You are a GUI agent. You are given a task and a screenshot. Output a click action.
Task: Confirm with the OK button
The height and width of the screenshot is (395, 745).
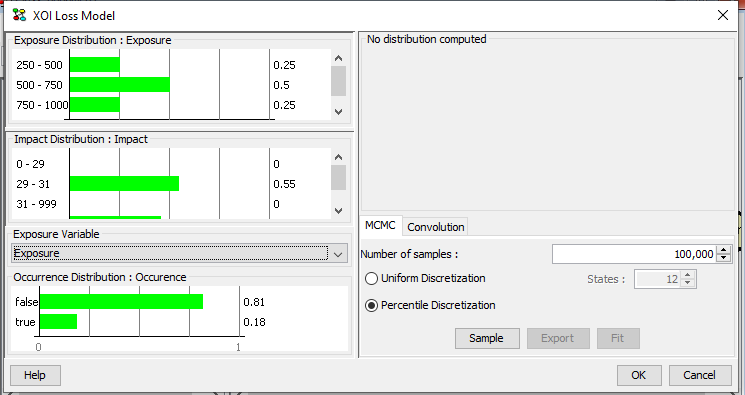point(639,375)
